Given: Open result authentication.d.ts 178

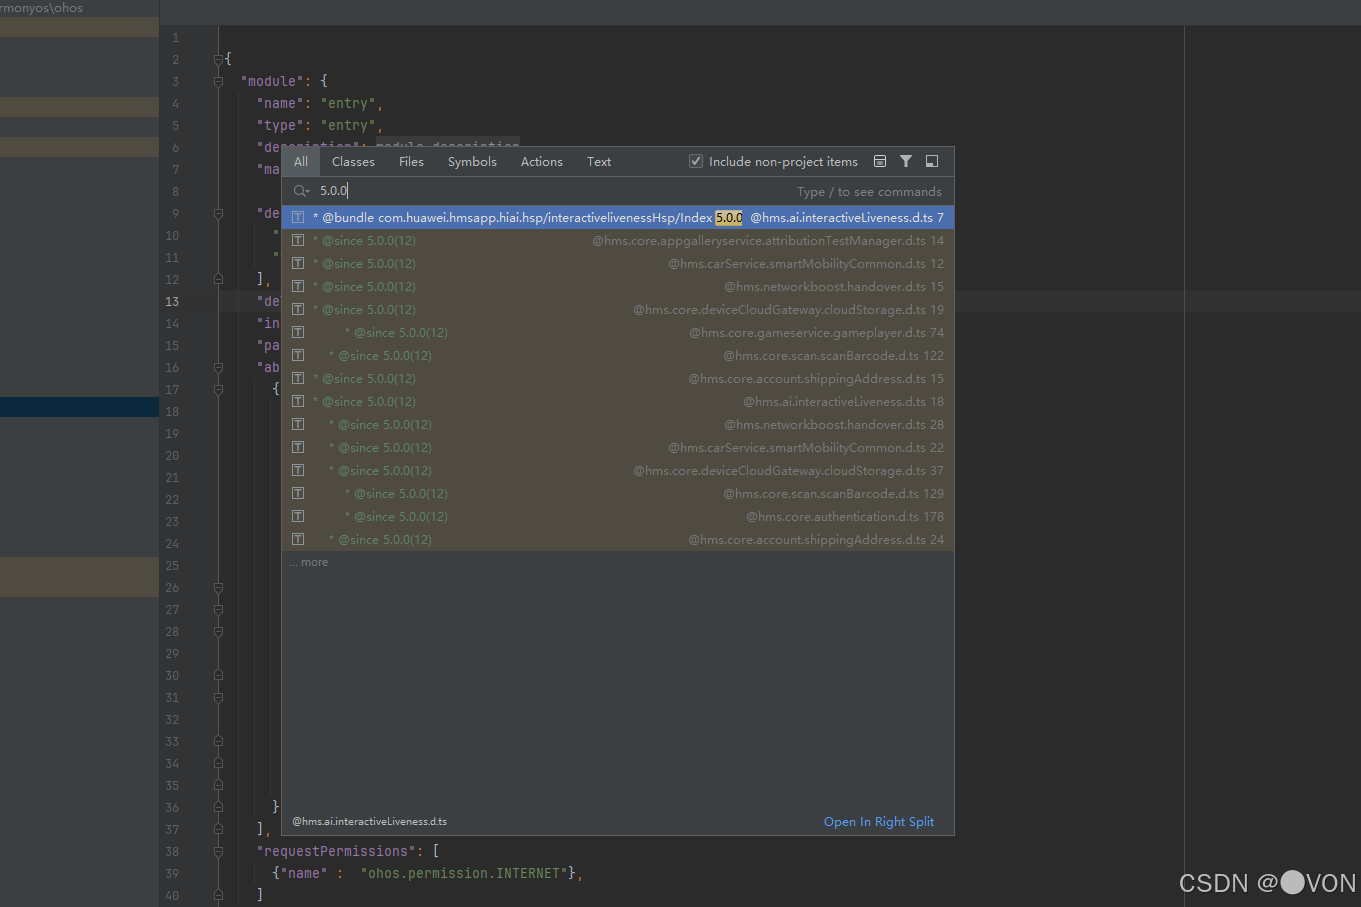Looking at the screenshot, I should pyautogui.click(x=618, y=517).
